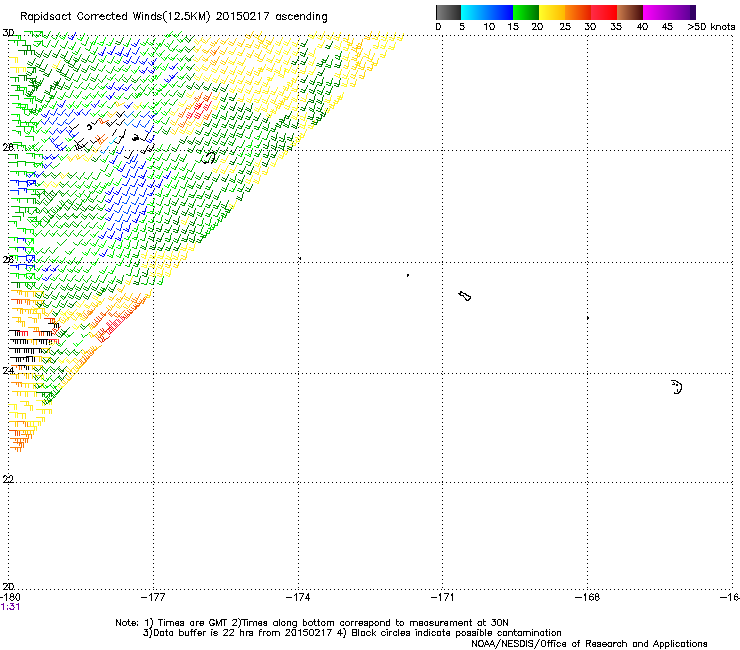Click the latitude axis label '30'

point(8,33)
